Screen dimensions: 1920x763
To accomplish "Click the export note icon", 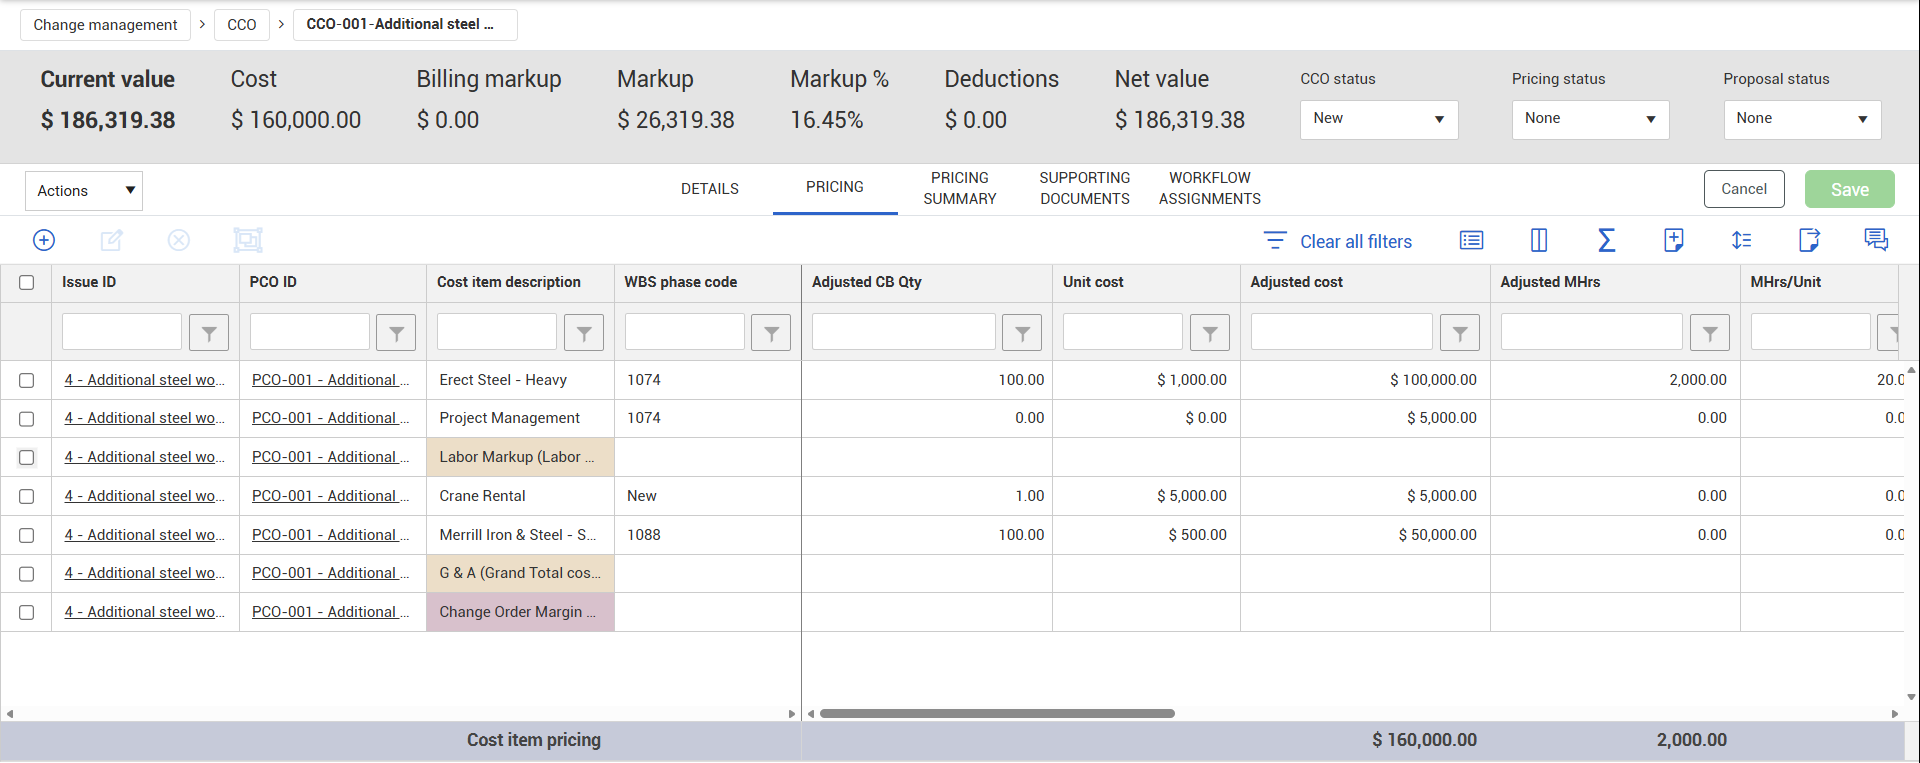I will tap(1808, 240).
